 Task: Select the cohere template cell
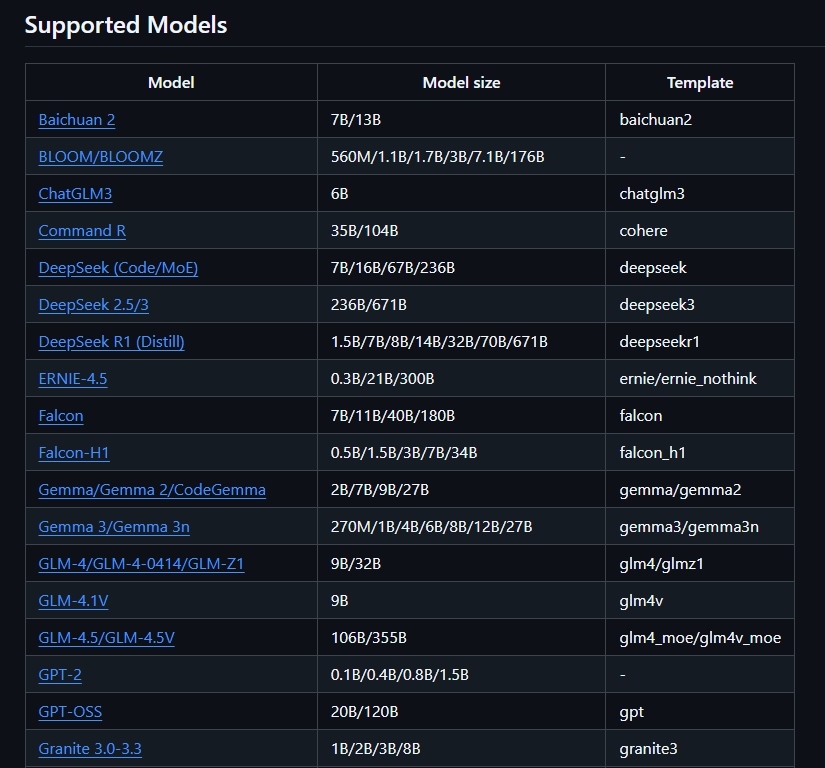point(700,230)
